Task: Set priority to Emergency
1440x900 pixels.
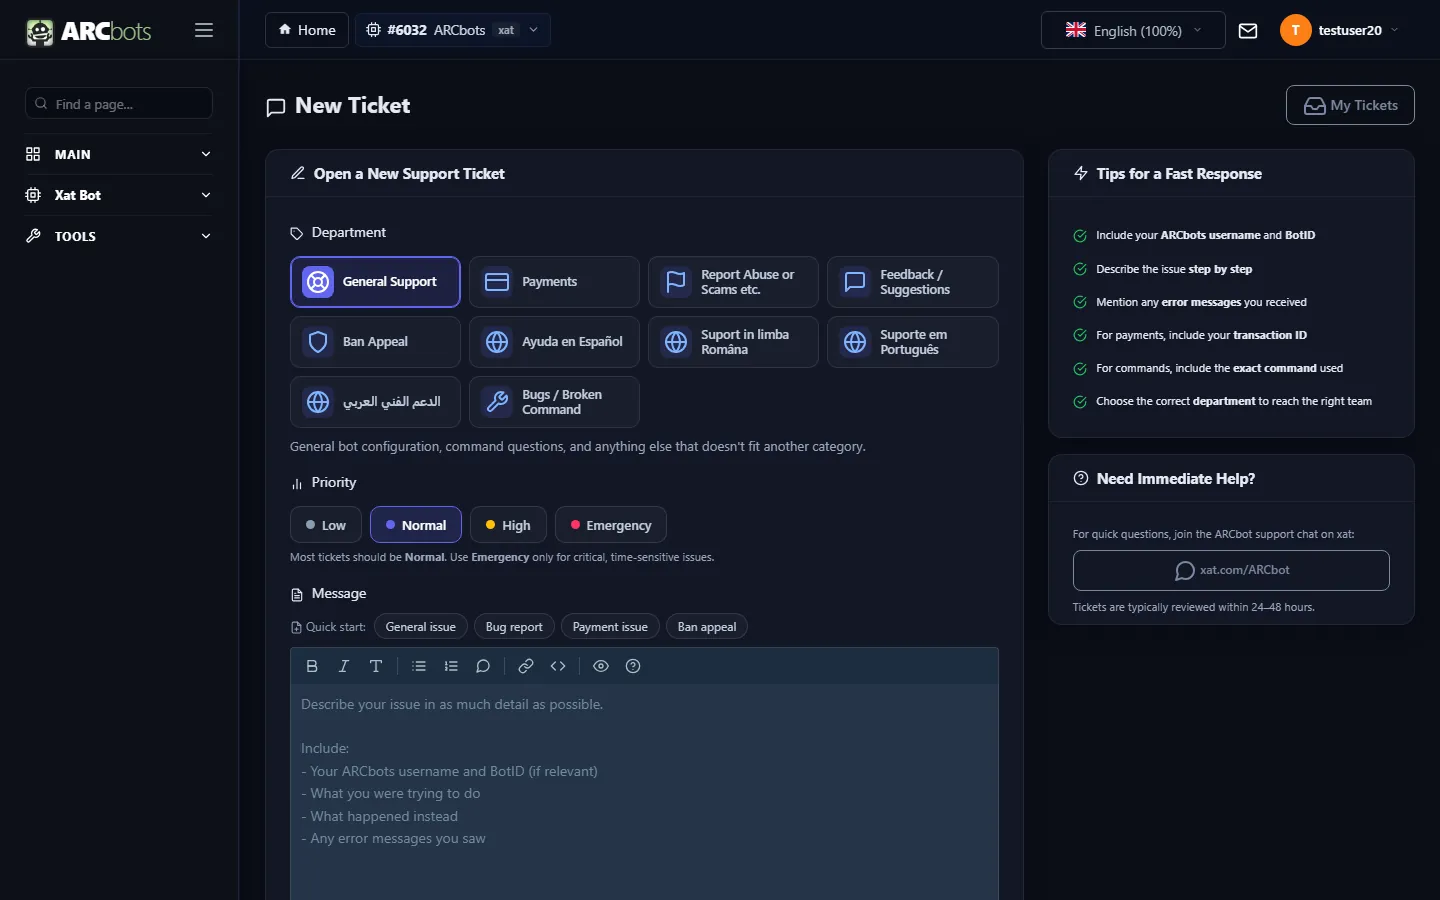Action: (x=611, y=525)
